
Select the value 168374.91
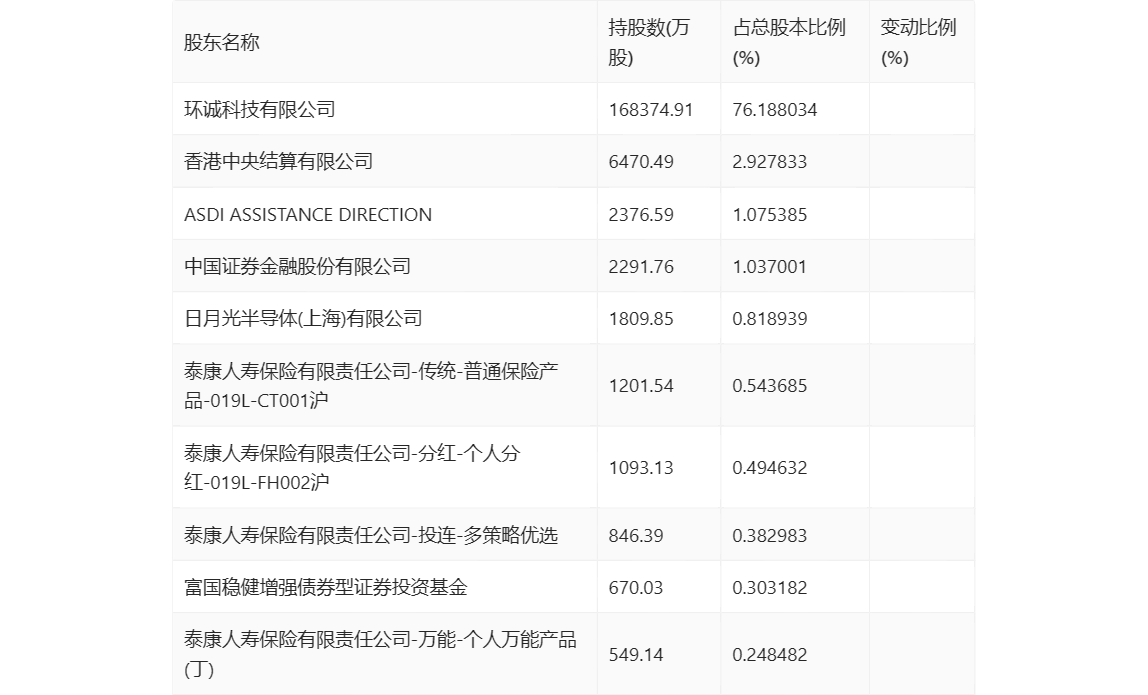(651, 110)
